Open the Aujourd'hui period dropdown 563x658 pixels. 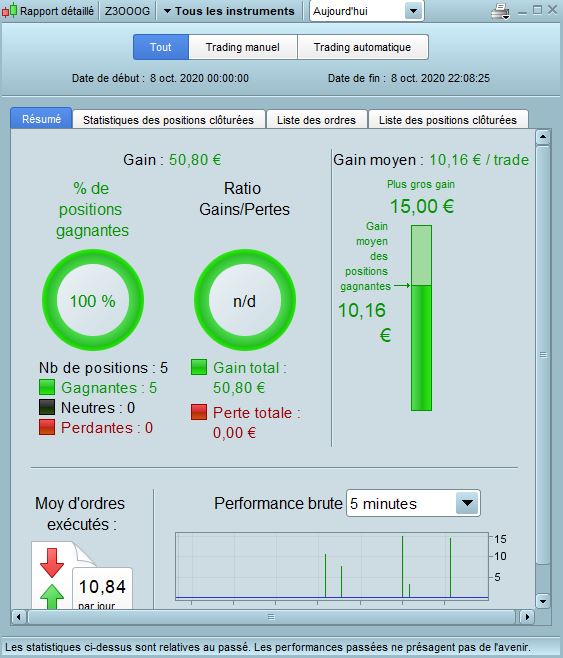click(367, 11)
